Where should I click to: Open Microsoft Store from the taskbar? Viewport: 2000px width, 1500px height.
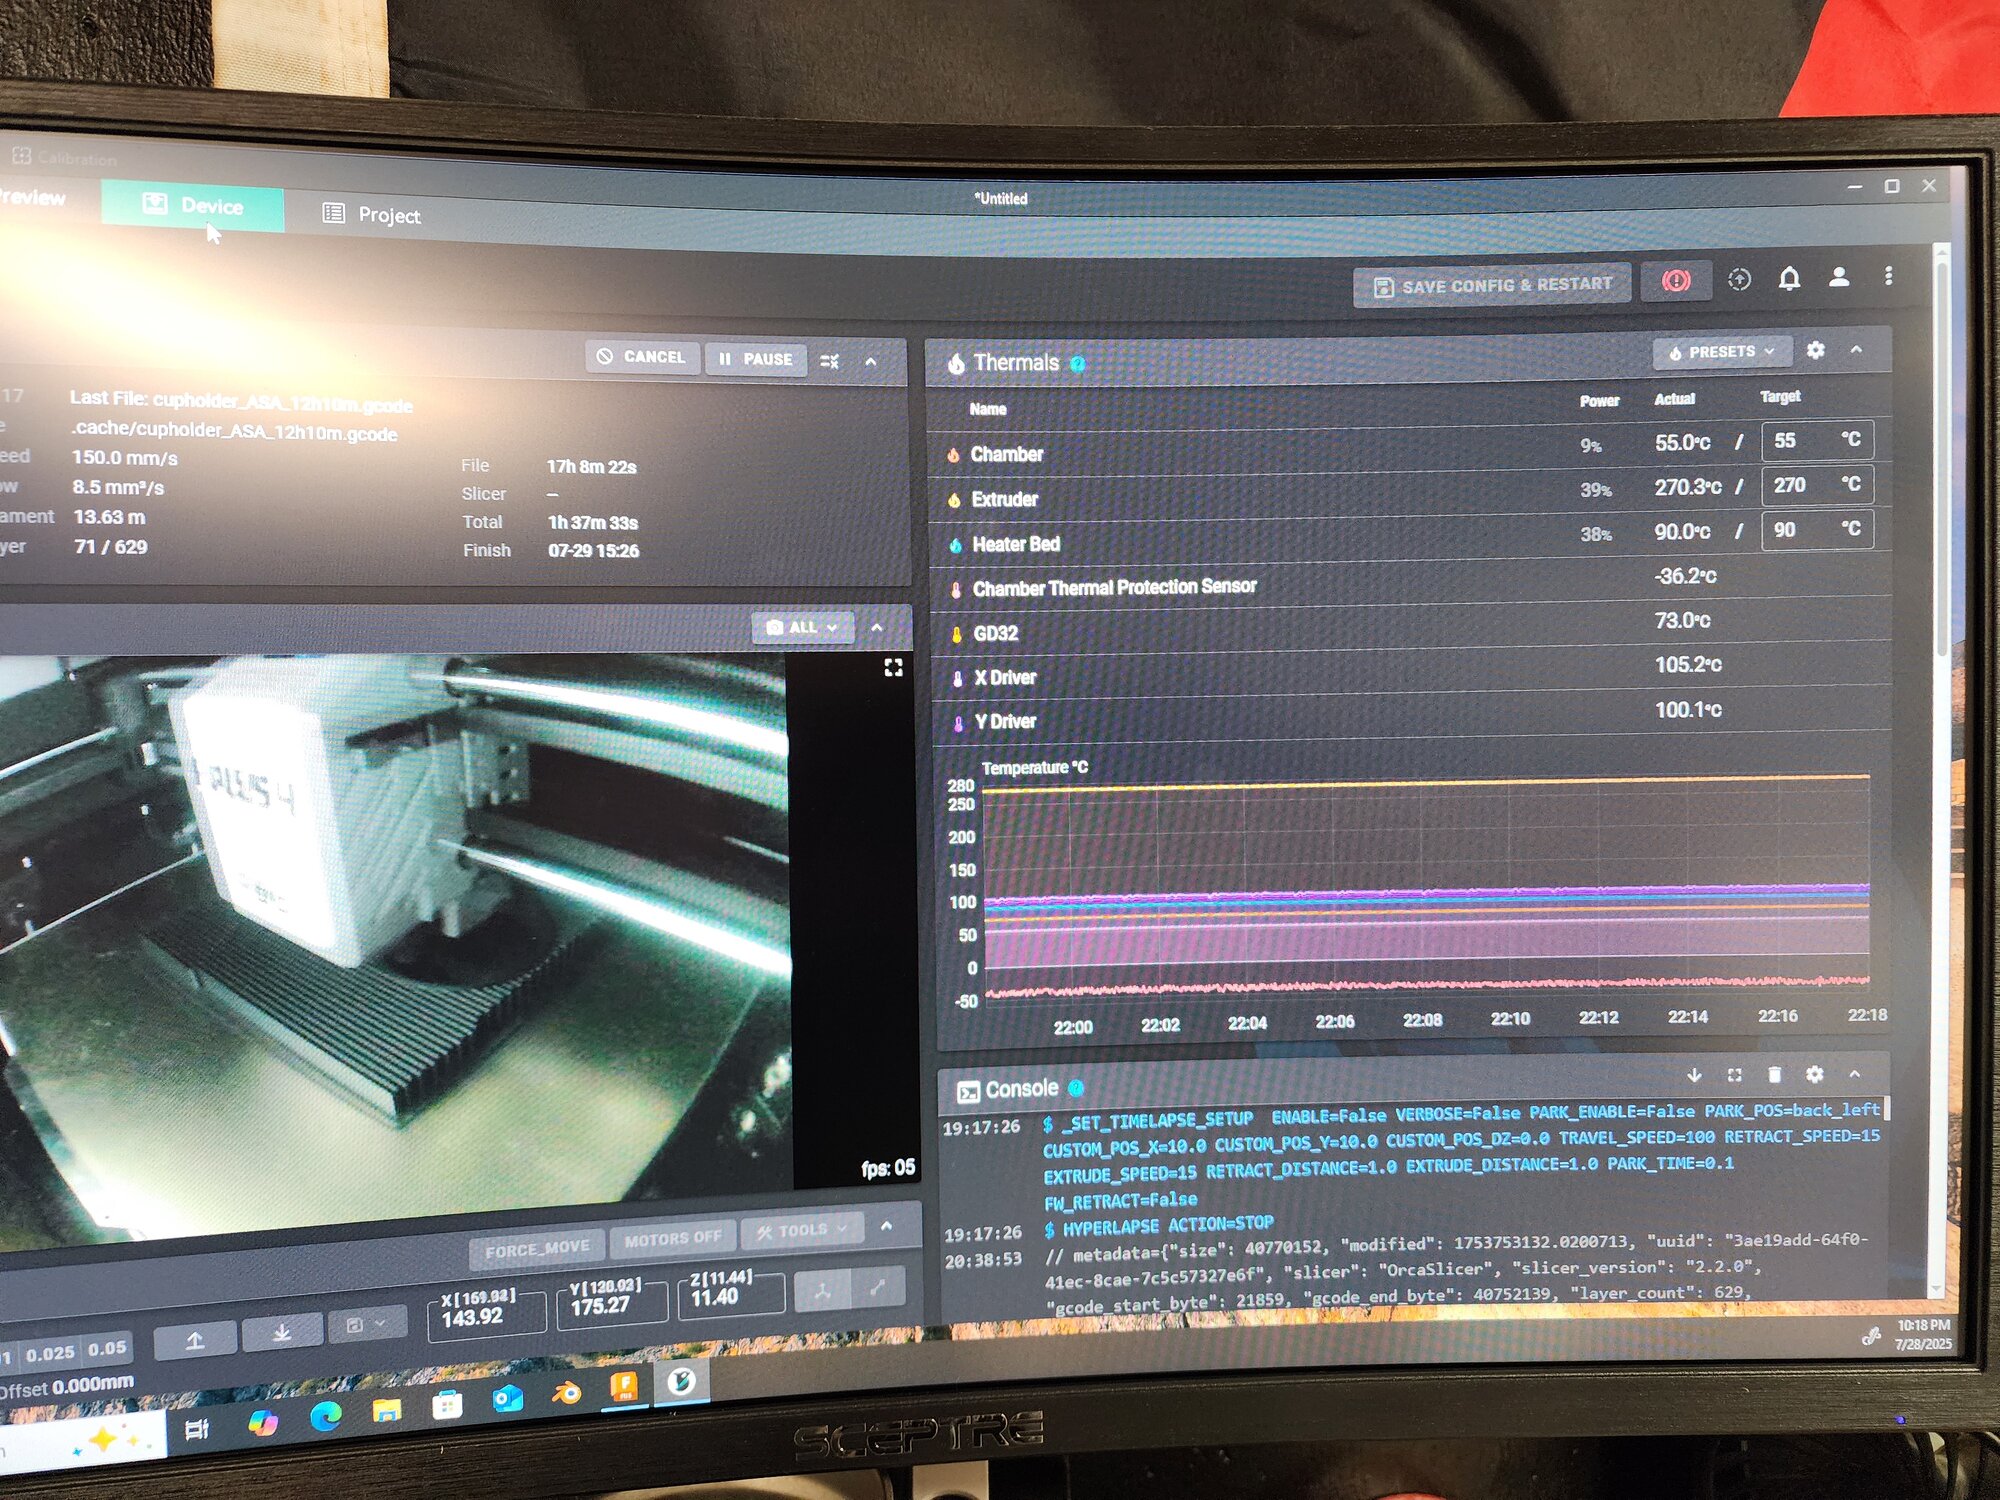446,1405
